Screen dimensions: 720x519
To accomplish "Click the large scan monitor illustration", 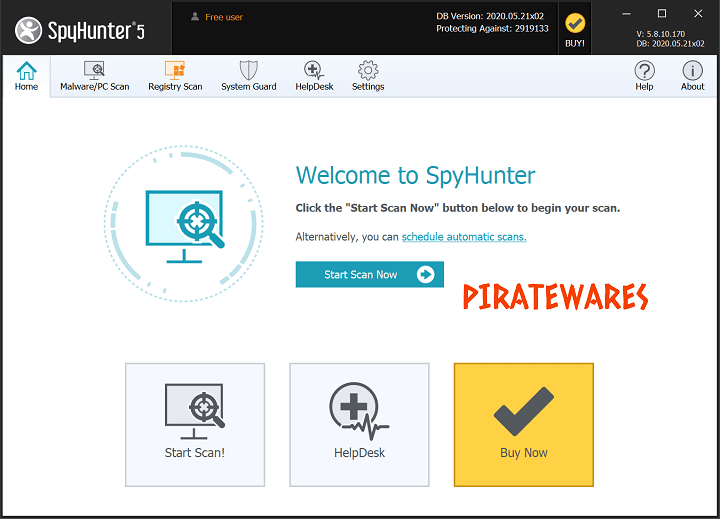I will pyautogui.click(x=184, y=224).
